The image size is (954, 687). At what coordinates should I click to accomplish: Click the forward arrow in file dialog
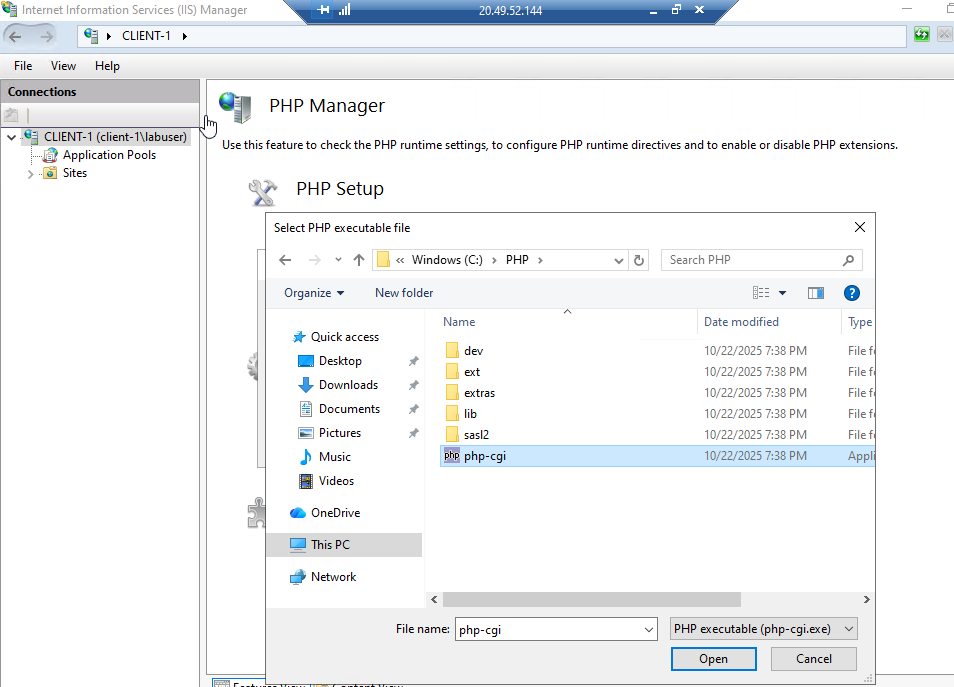315,260
